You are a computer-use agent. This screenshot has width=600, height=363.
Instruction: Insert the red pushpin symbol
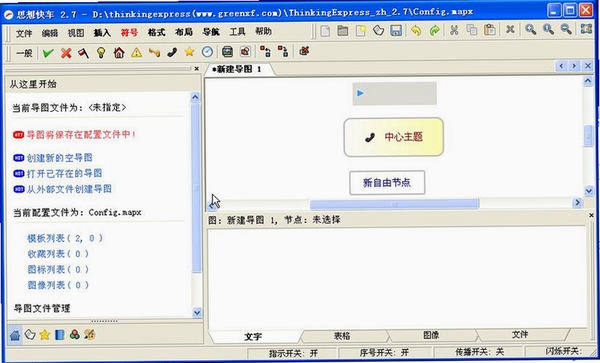pyautogui.click(x=83, y=53)
